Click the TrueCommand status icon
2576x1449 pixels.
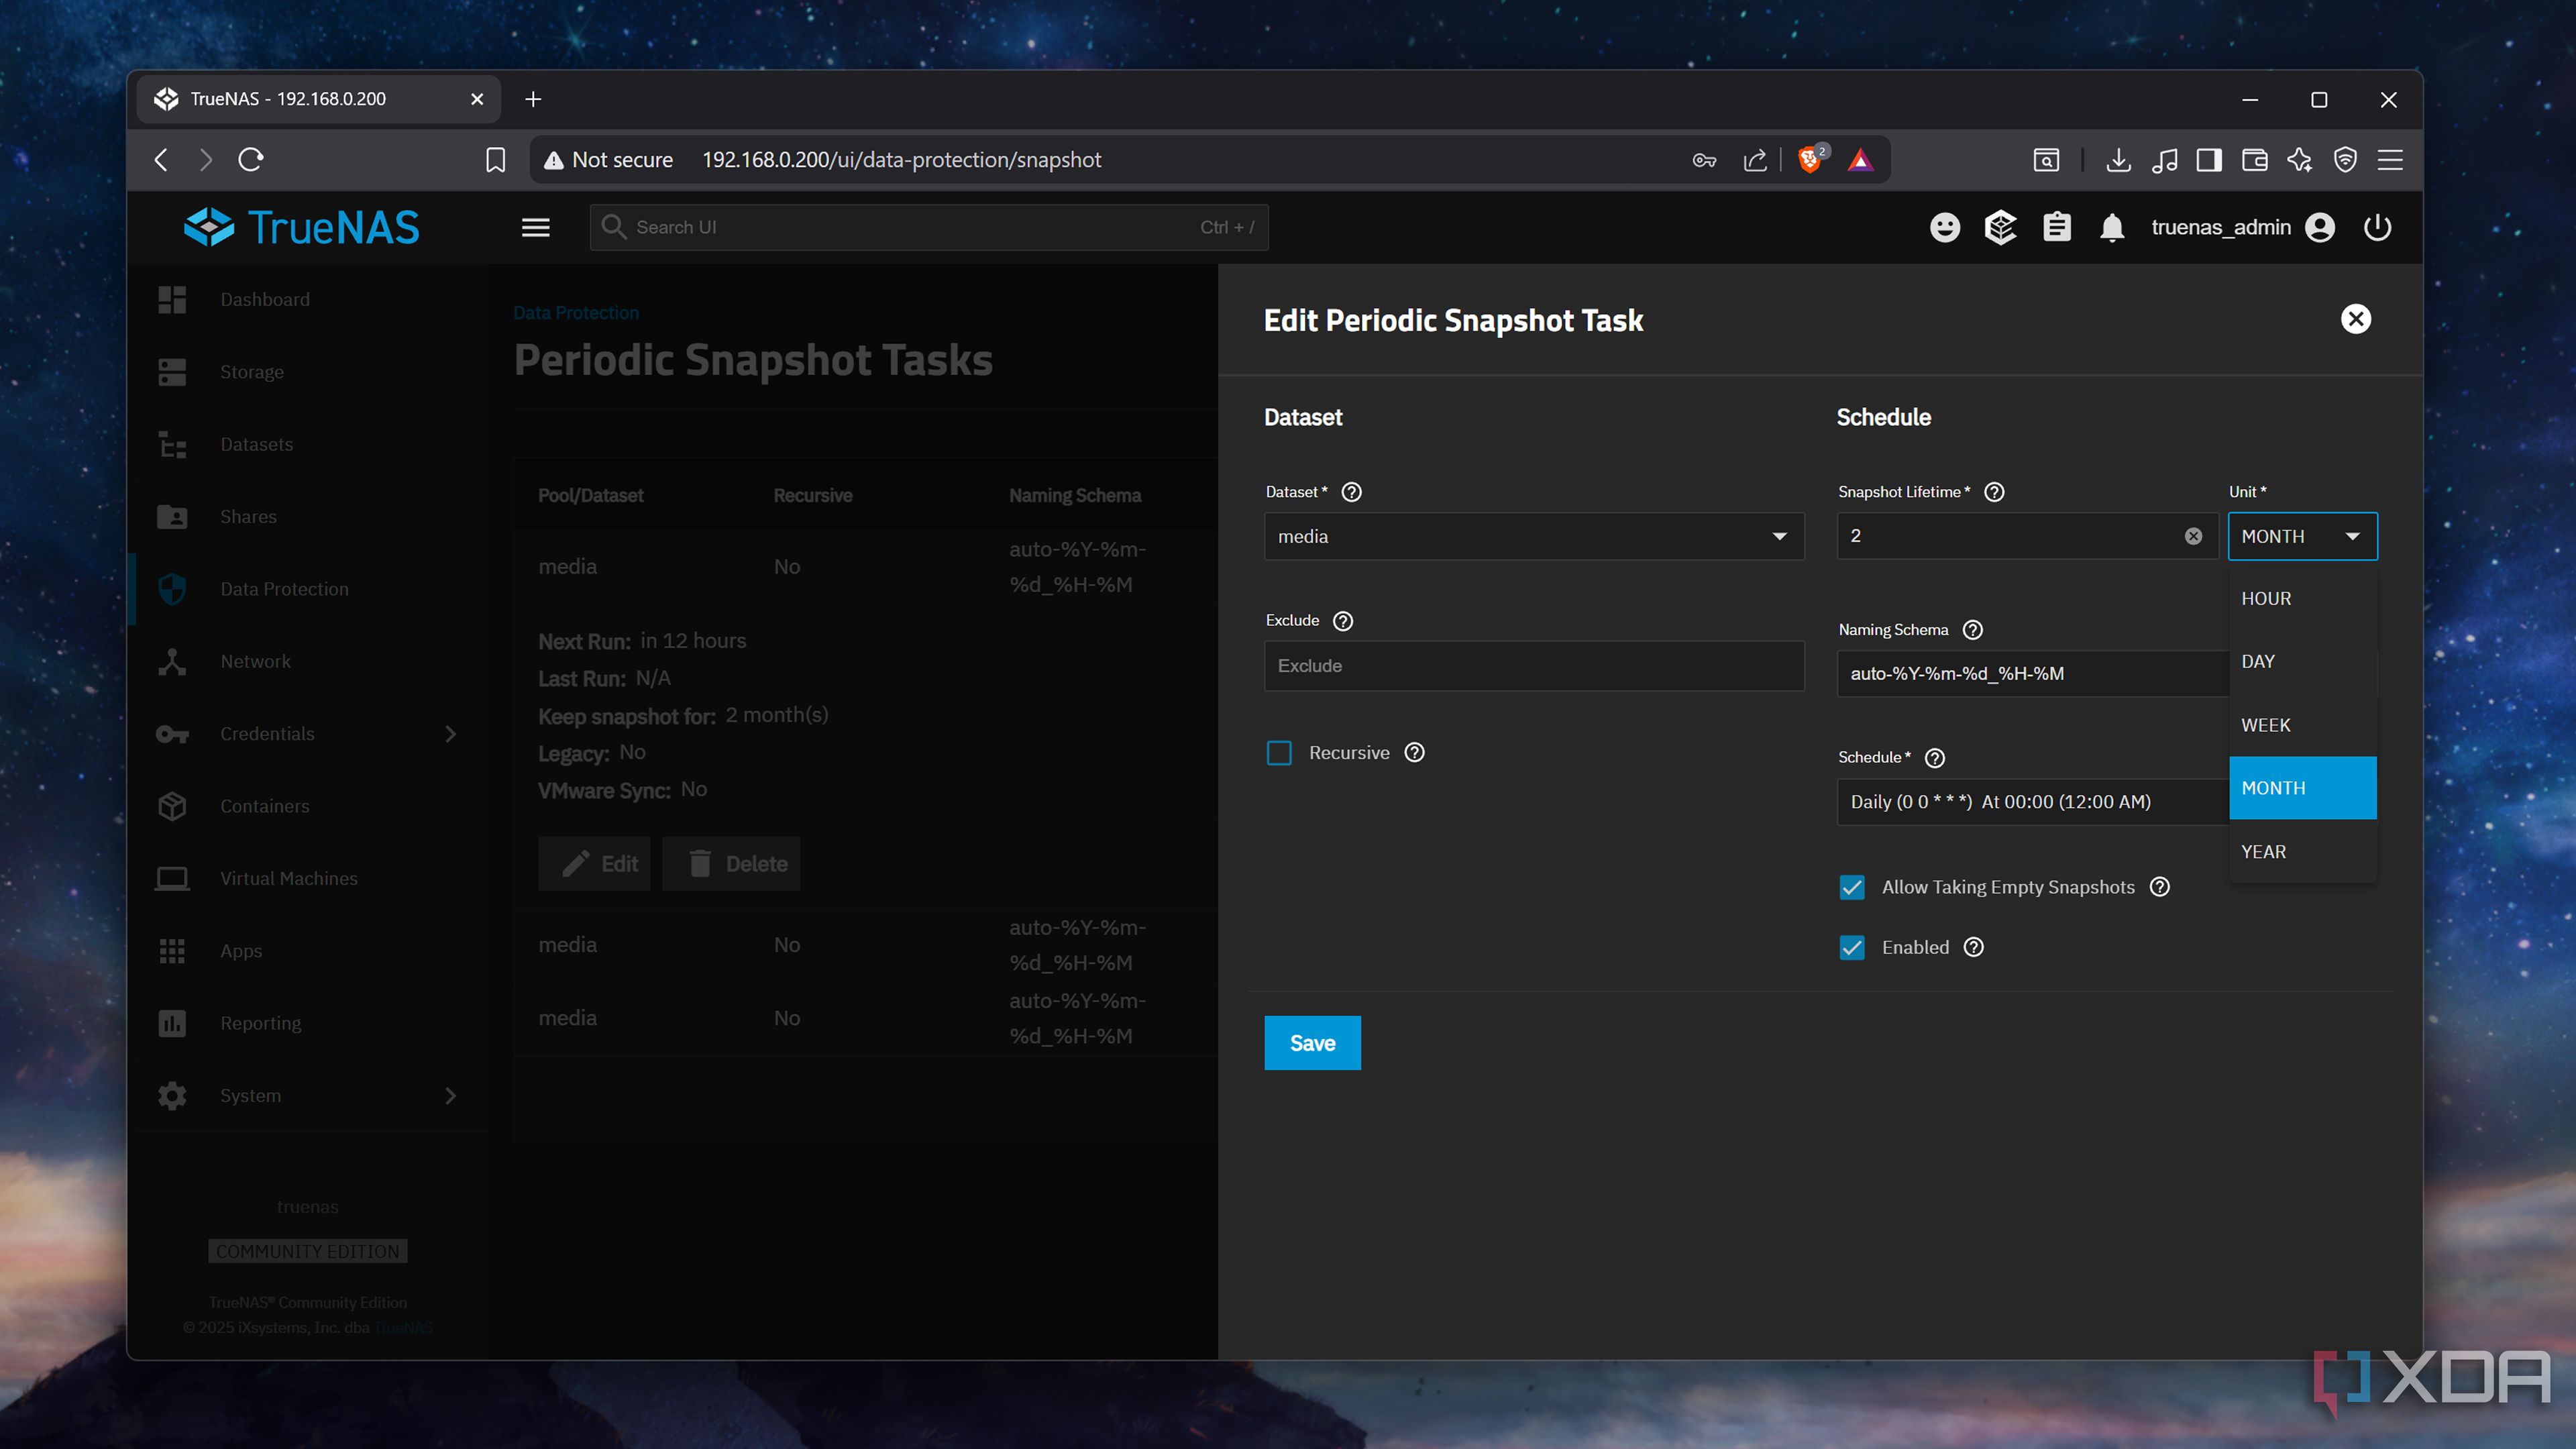click(2000, 227)
